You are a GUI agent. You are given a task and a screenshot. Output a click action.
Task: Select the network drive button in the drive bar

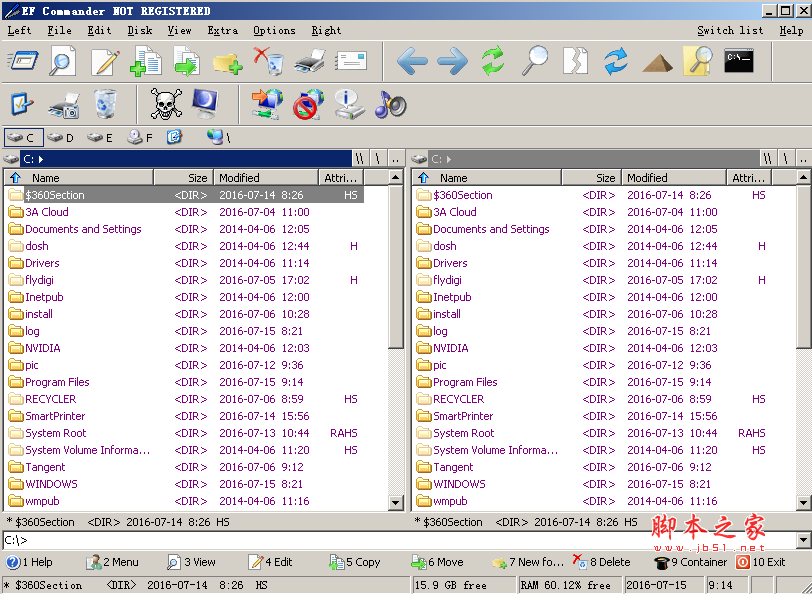click(219, 138)
